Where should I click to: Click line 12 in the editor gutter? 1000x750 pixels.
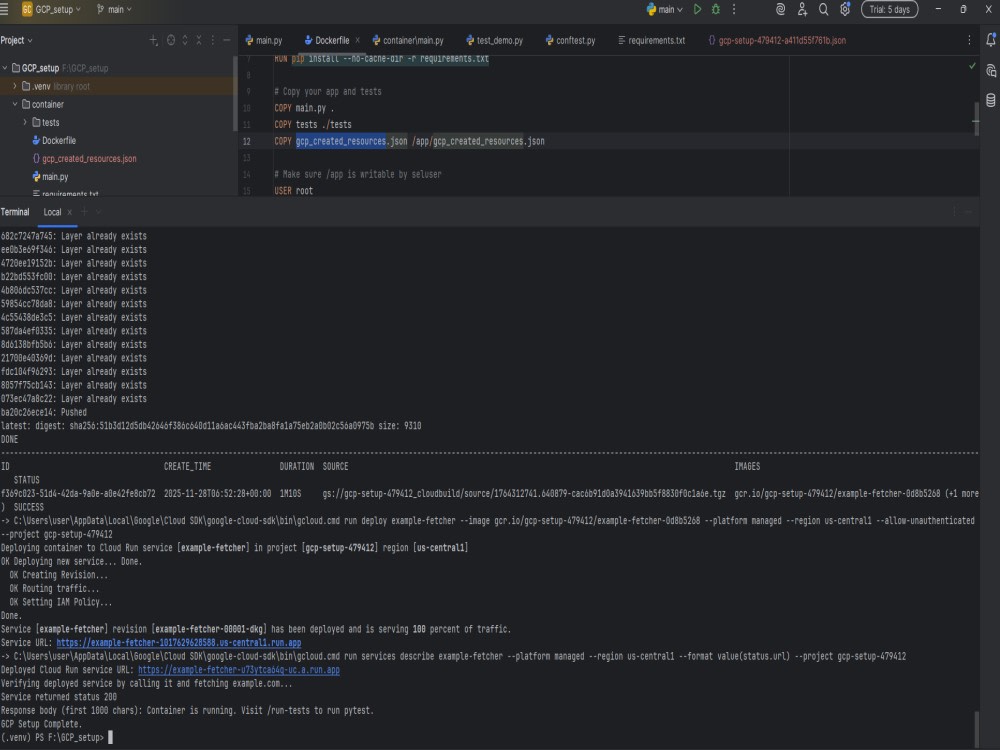247,142
